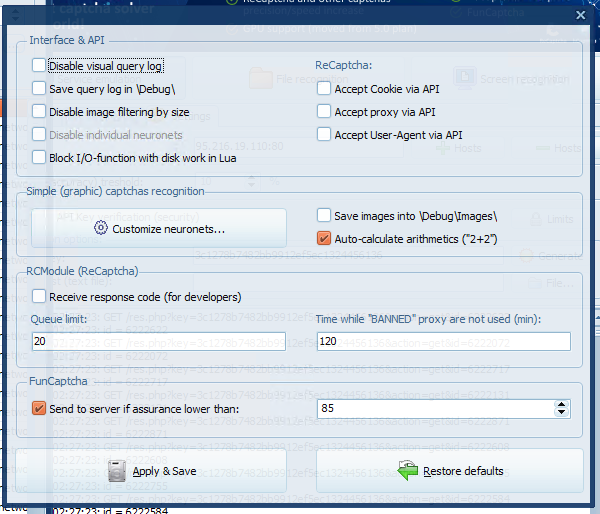This screenshot has height=514, width=600.
Task: Click the gear icon on Customize neuronets
Action: coord(100,229)
